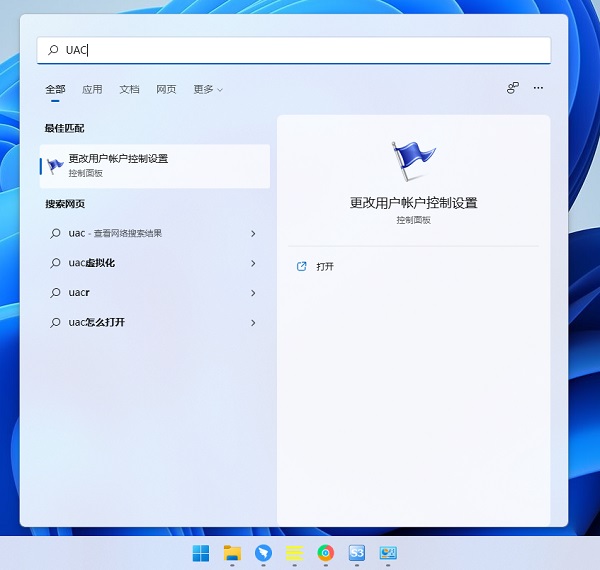The height and width of the screenshot is (570, 600).
Task: Open the S3 app on taskbar
Action: pyautogui.click(x=356, y=553)
